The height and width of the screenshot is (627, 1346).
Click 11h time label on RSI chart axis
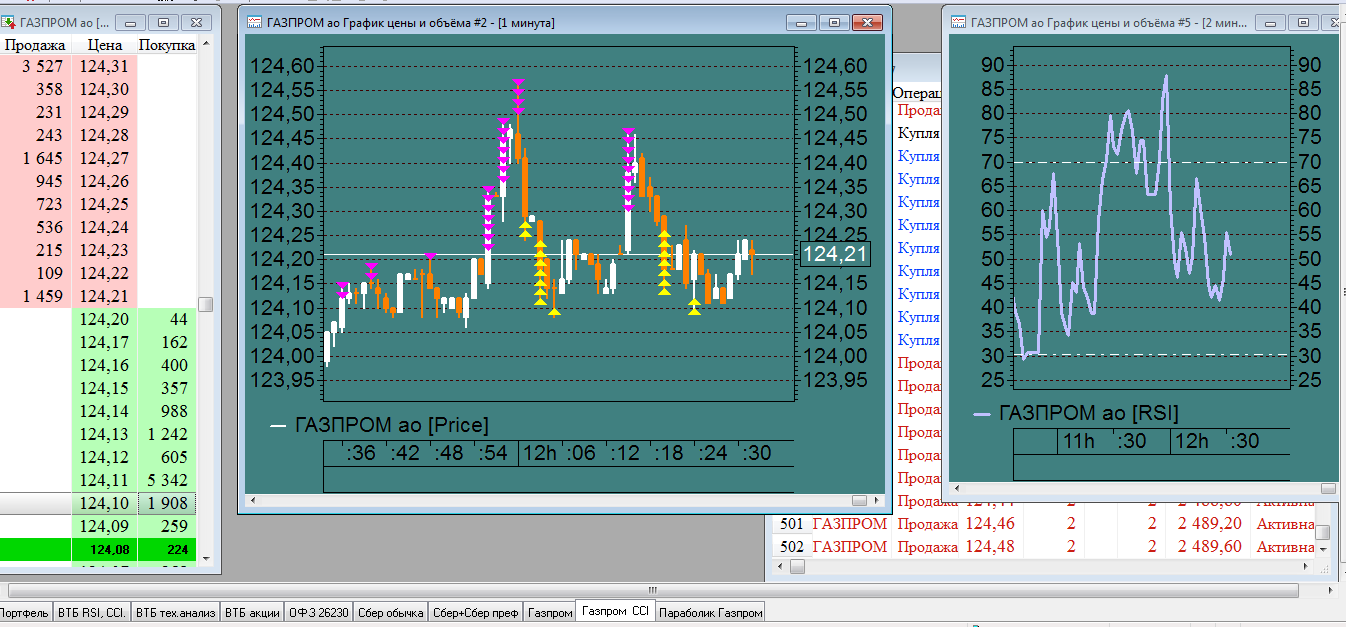point(1079,441)
